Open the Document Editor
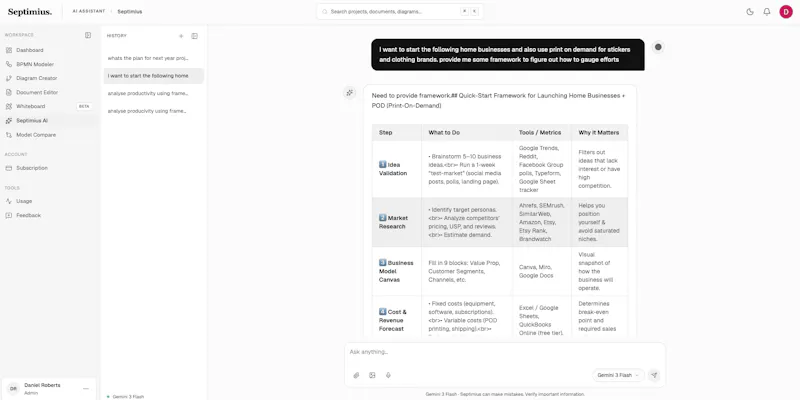The image size is (800, 400). 37,92
